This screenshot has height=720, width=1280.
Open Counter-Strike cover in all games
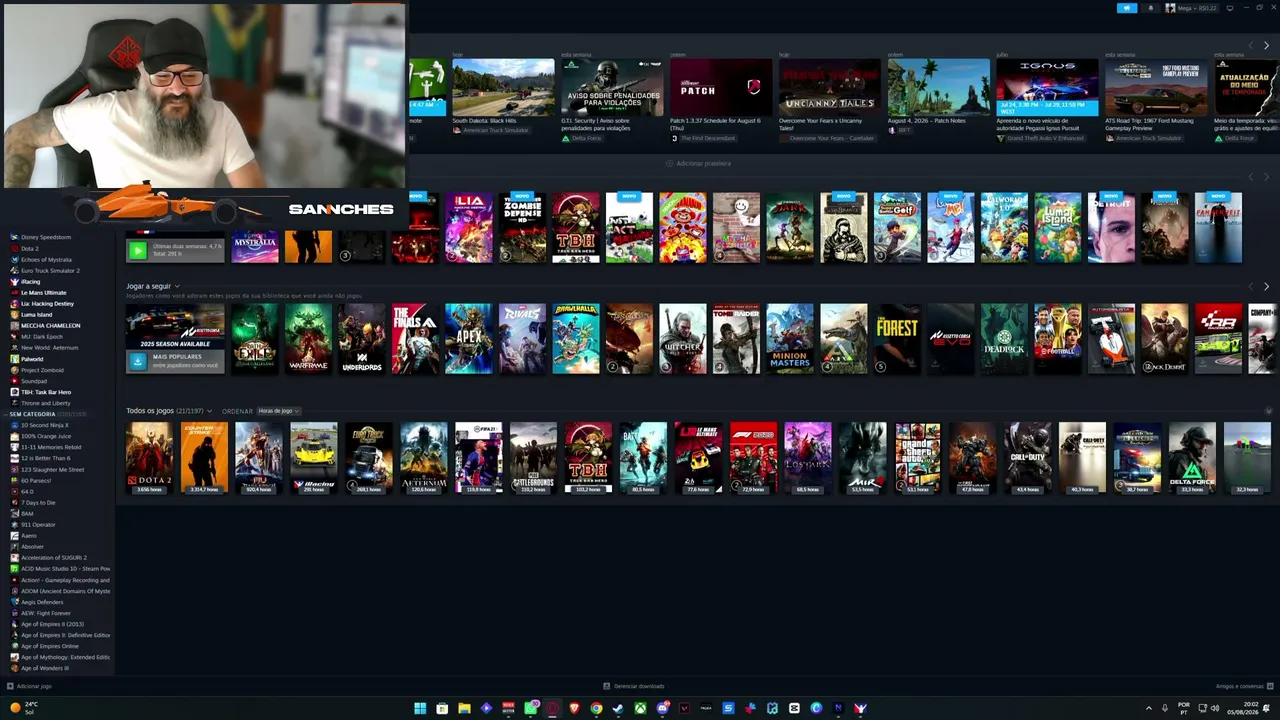[204, 458]
